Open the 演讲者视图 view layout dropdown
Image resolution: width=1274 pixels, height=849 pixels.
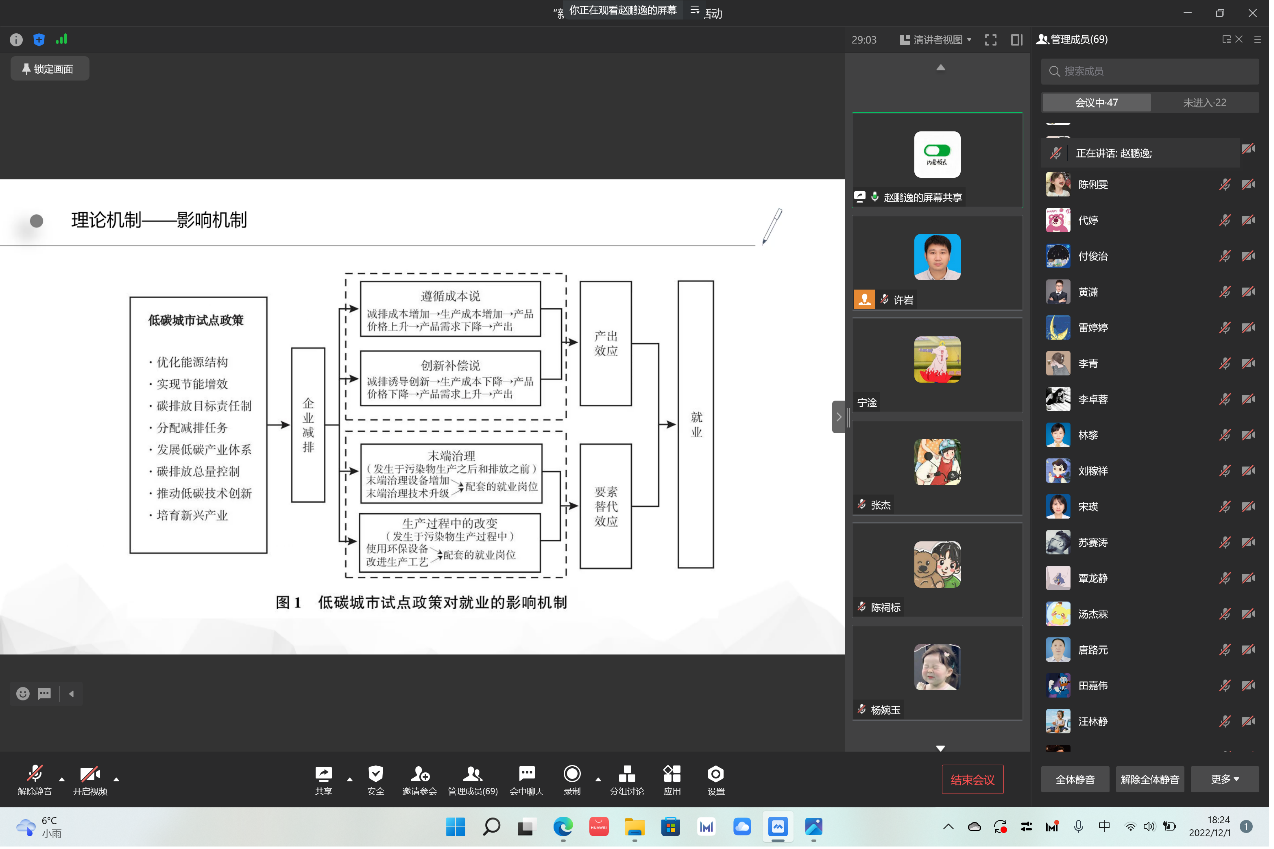coord(936,40)
